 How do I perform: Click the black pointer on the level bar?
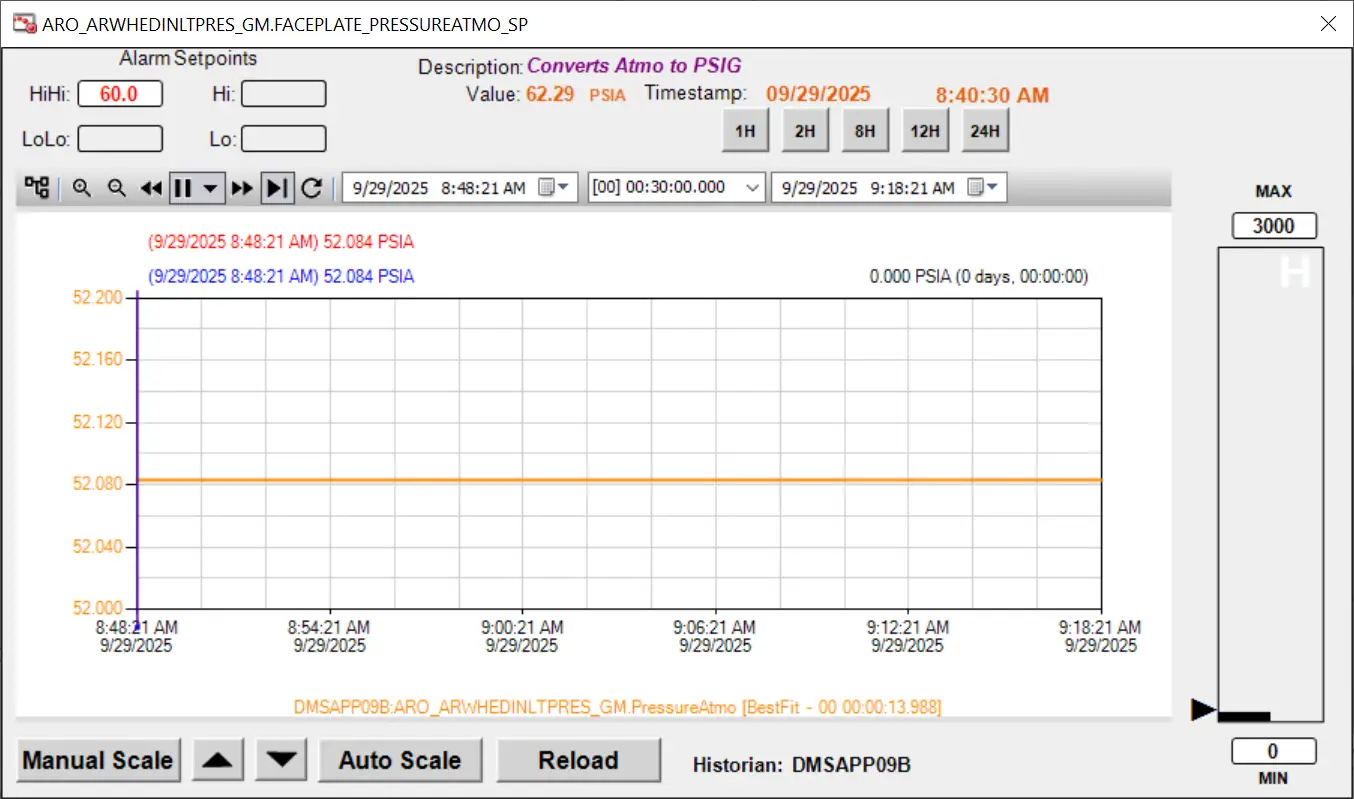point(1203,710)
